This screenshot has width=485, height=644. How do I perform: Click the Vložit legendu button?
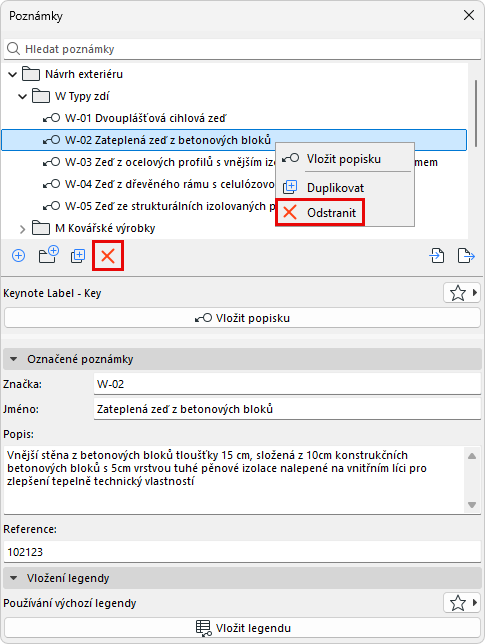pyautogui.click(x=242, y=628)
